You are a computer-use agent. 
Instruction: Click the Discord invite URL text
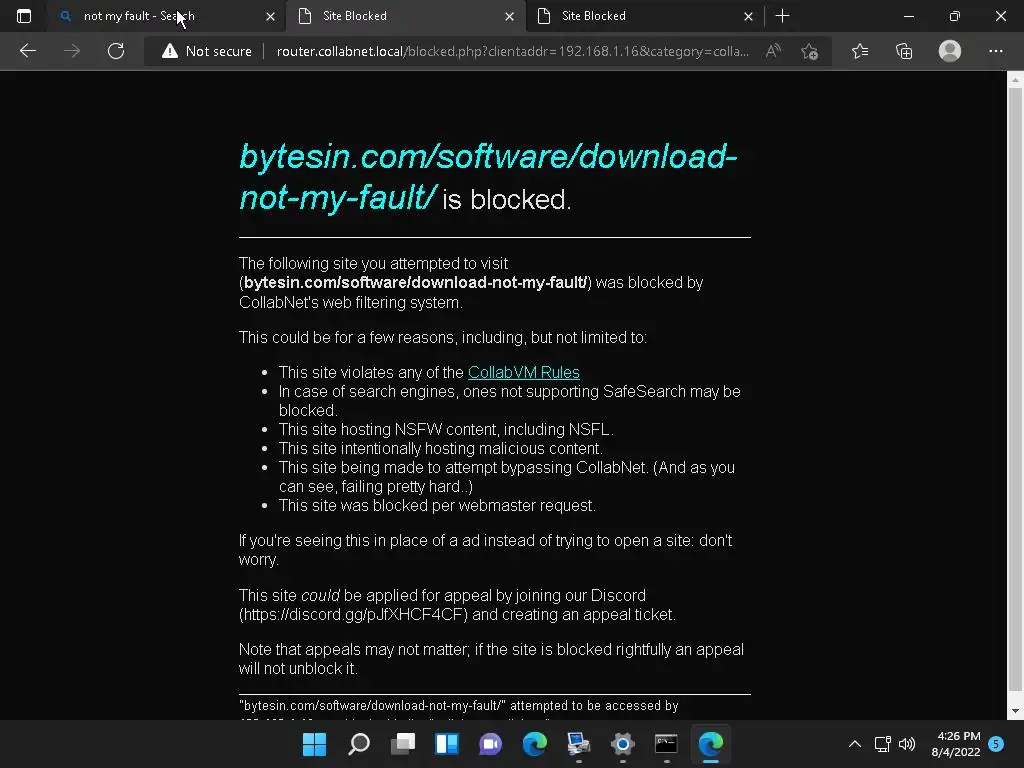[x=353, y=615]
